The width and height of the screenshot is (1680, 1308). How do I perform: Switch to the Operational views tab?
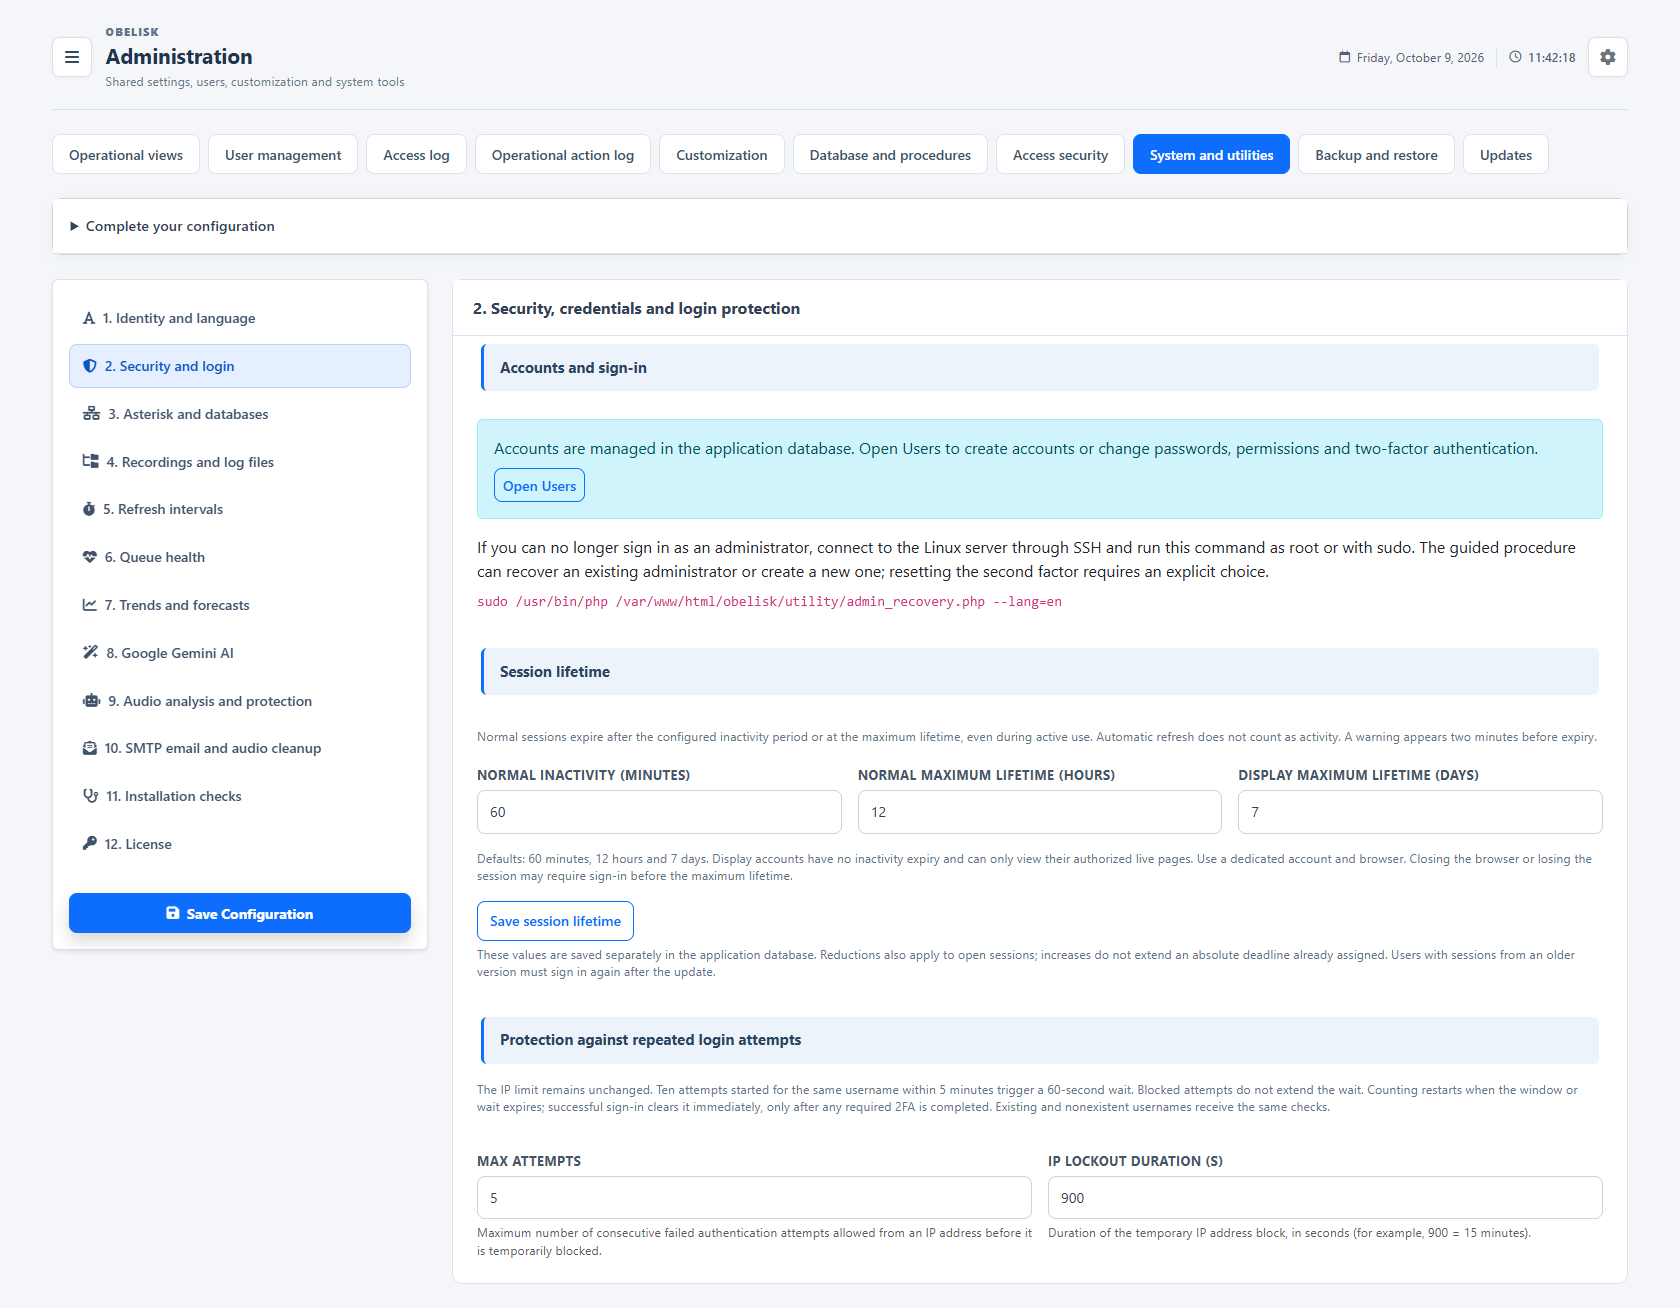coord(126,154)
